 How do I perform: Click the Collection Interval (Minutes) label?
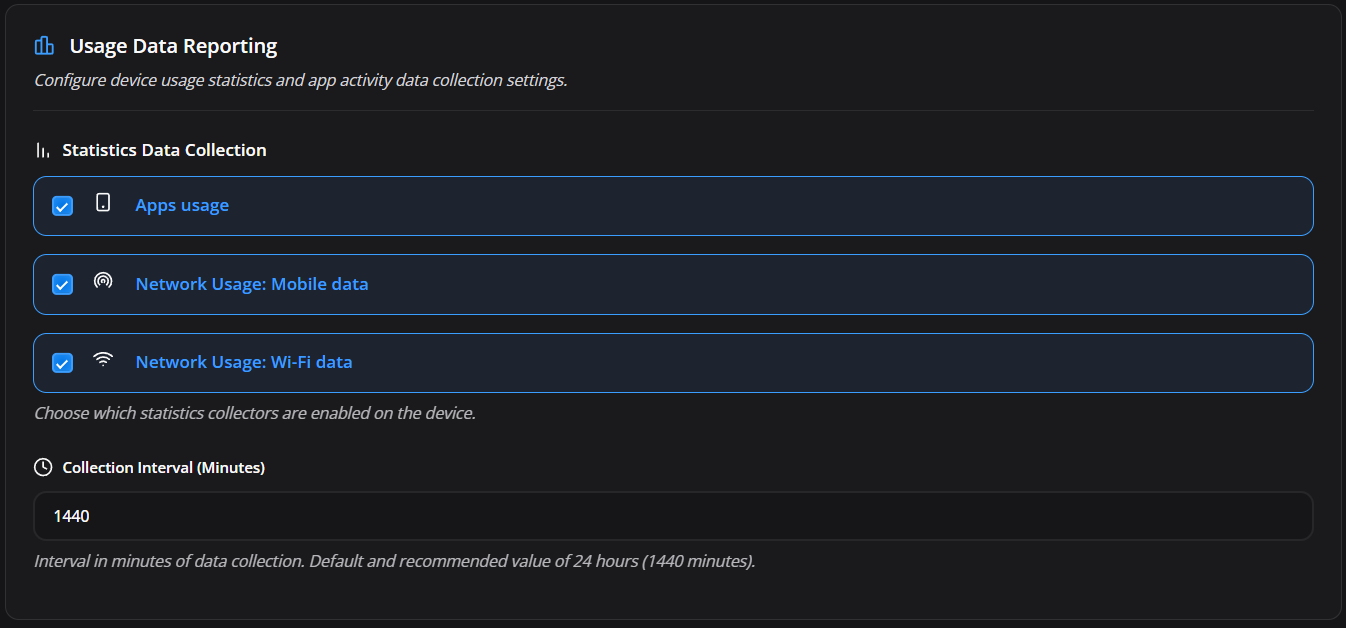pos(163,467)
